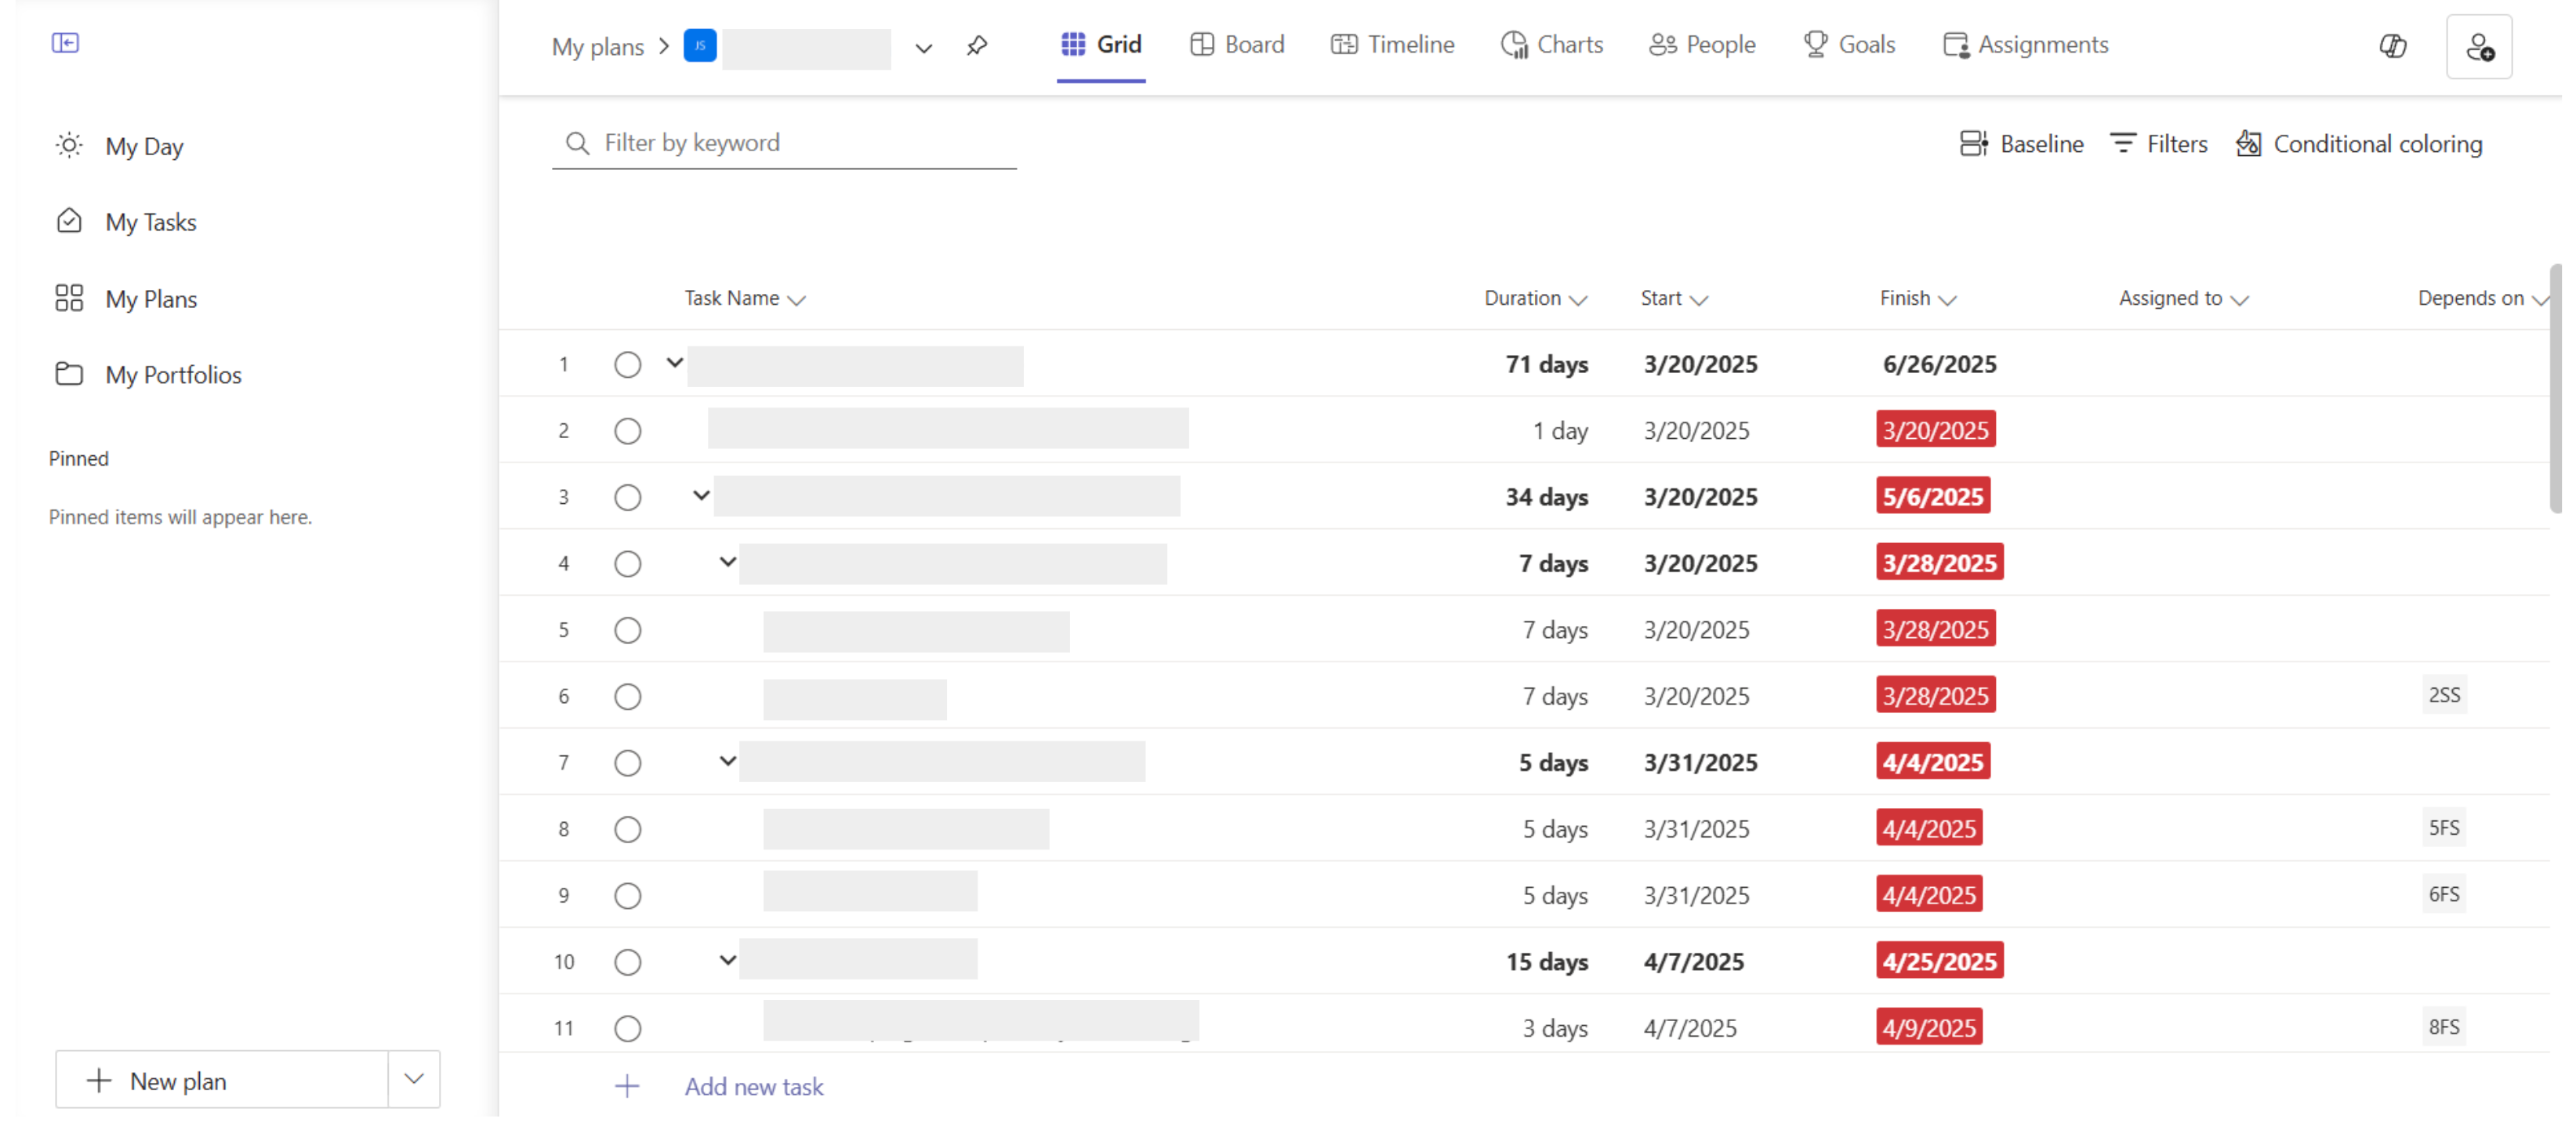Pin the current plan with pushpin icon
The image size is (2576, 1141).
(977, 46)
